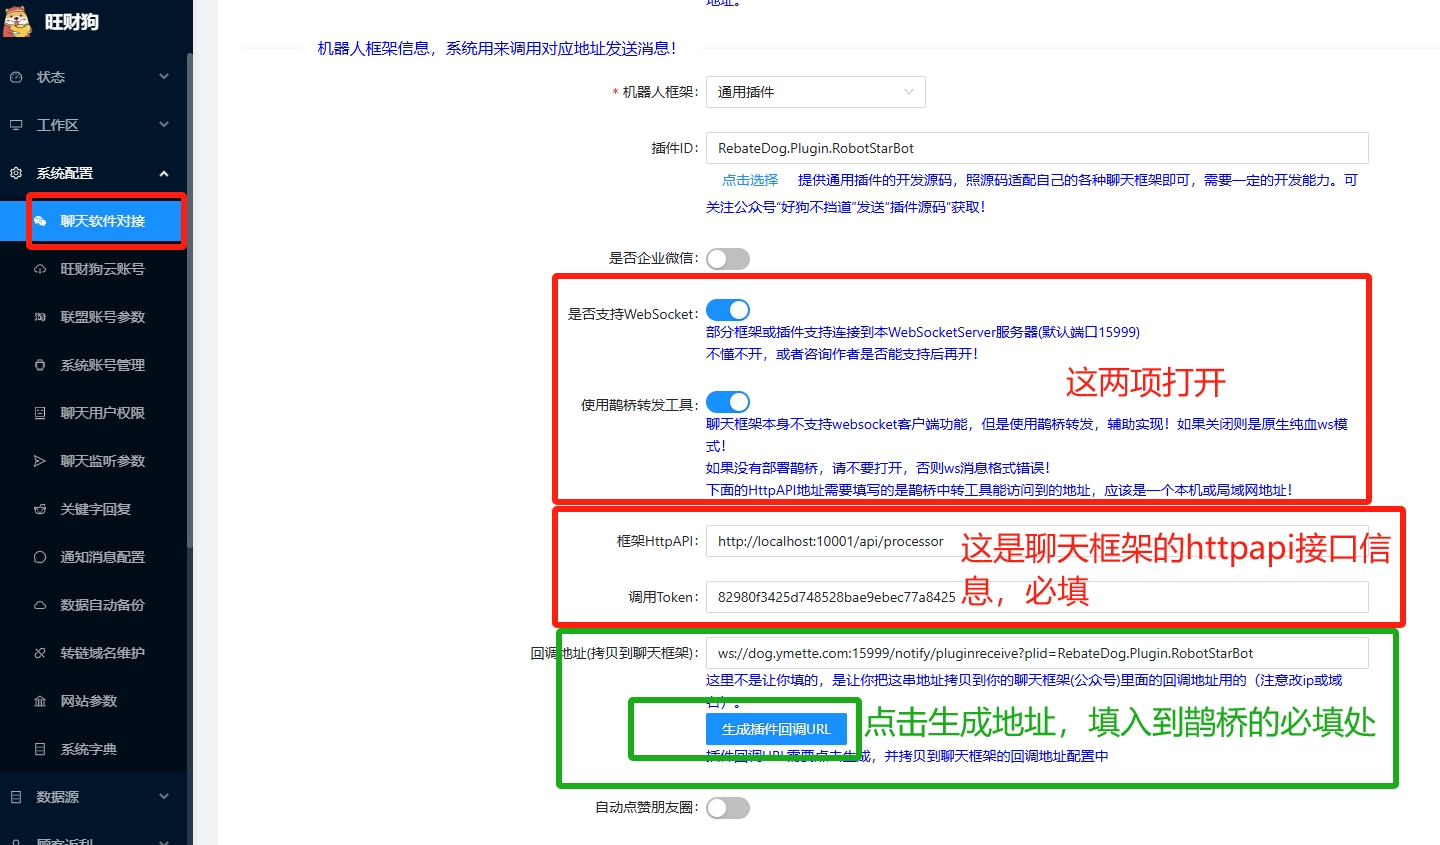This screenshot has height=845, width=1440.
Task: Go to 聊天用户权限 in sidebar
Action: [102, 413]
